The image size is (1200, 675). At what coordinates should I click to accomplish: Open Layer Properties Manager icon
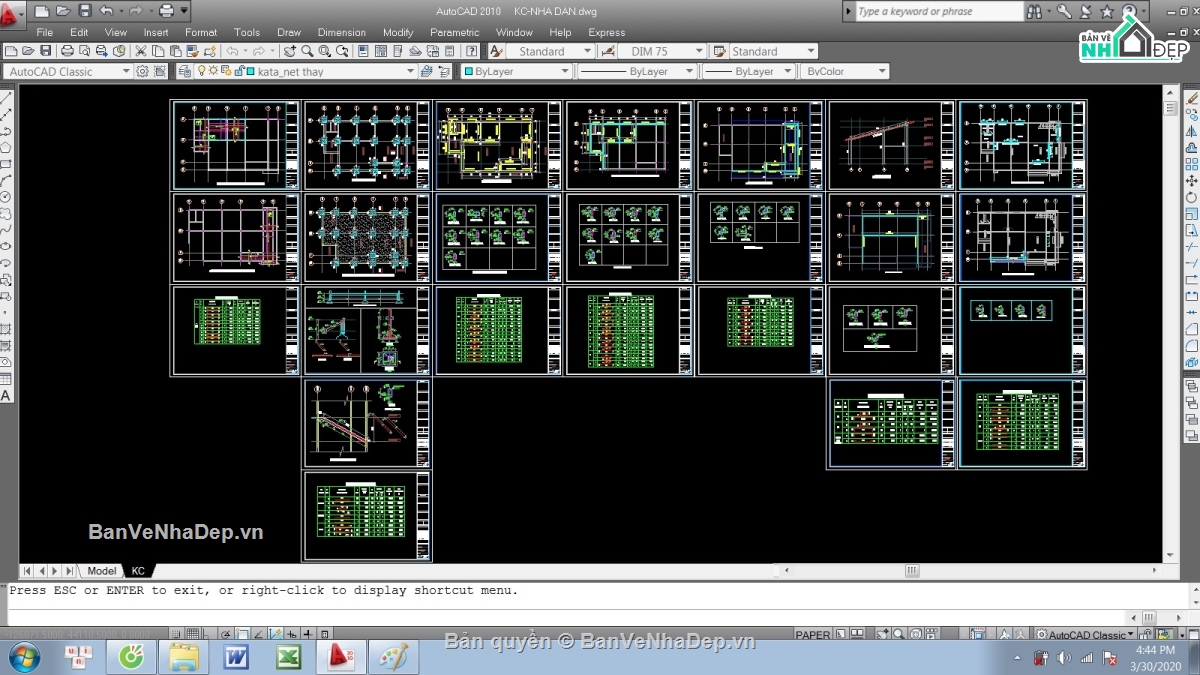184,72
